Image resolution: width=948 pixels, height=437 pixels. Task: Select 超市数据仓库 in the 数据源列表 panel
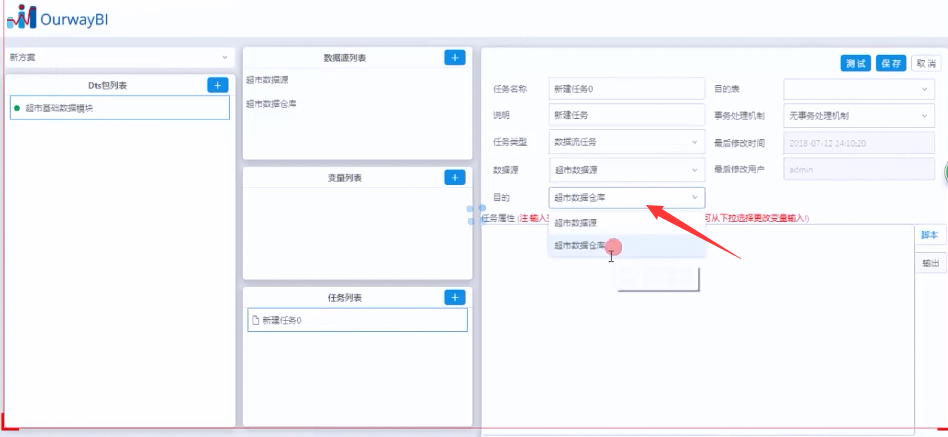coord(271,103)
